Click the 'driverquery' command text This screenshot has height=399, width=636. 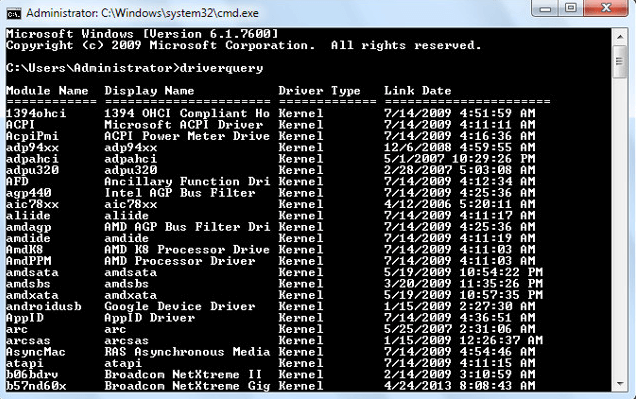click(221, 68)
